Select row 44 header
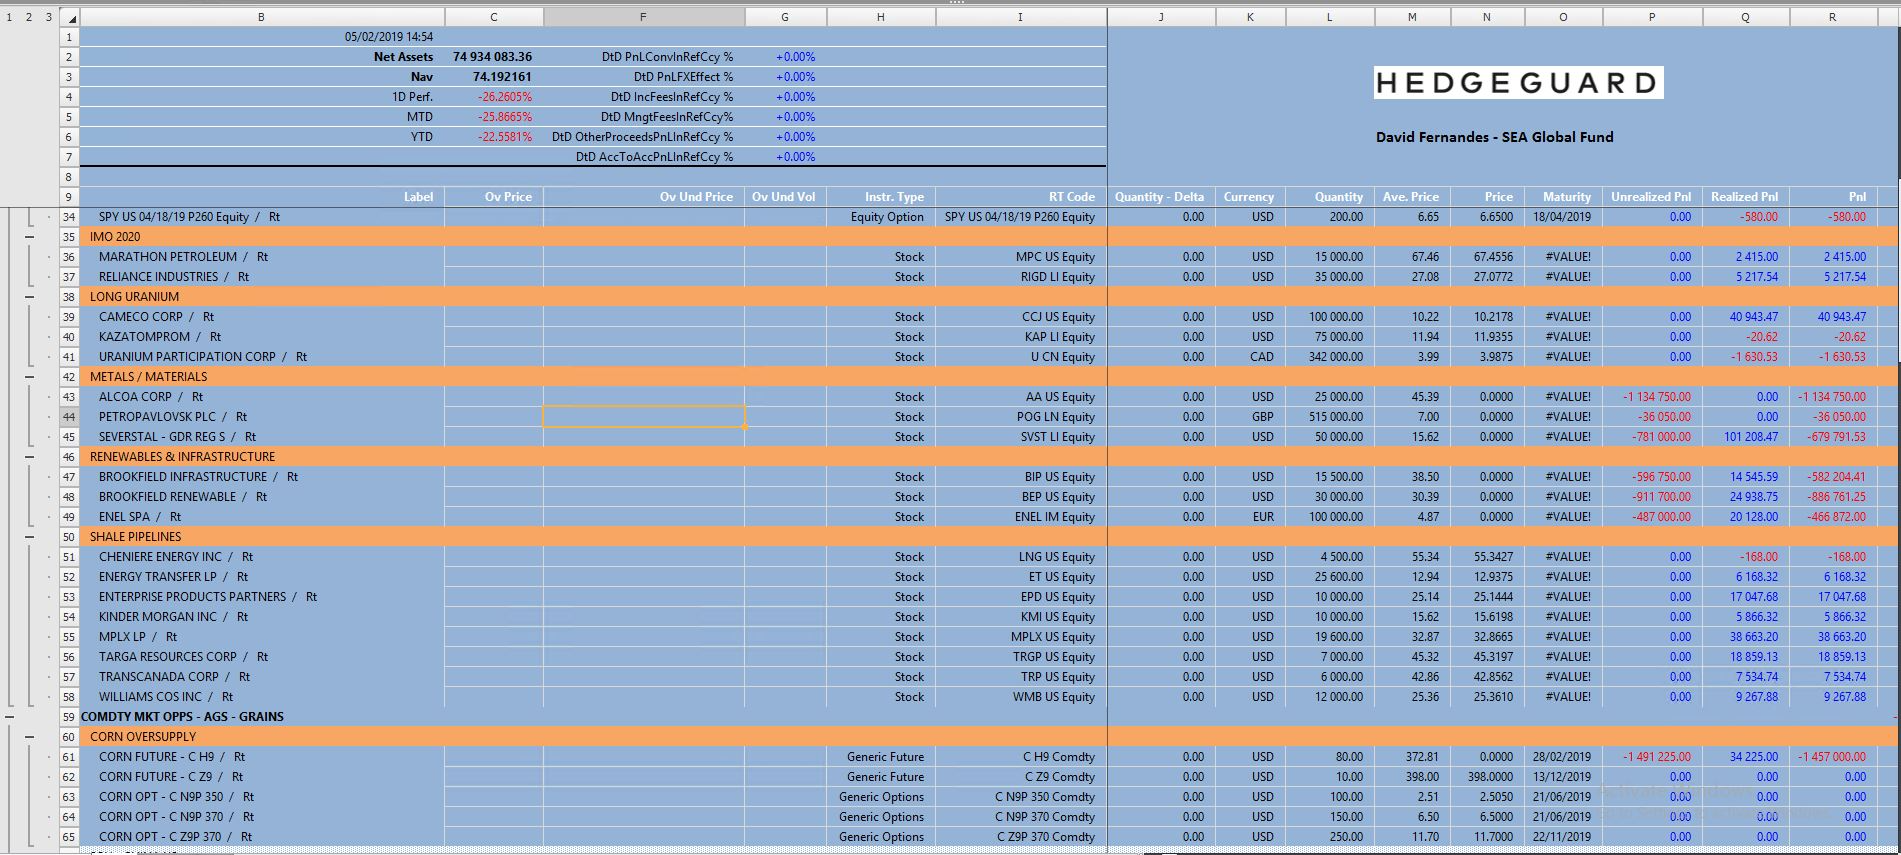The height and width of the screenshot is (855, 1901). click(69, 417)
